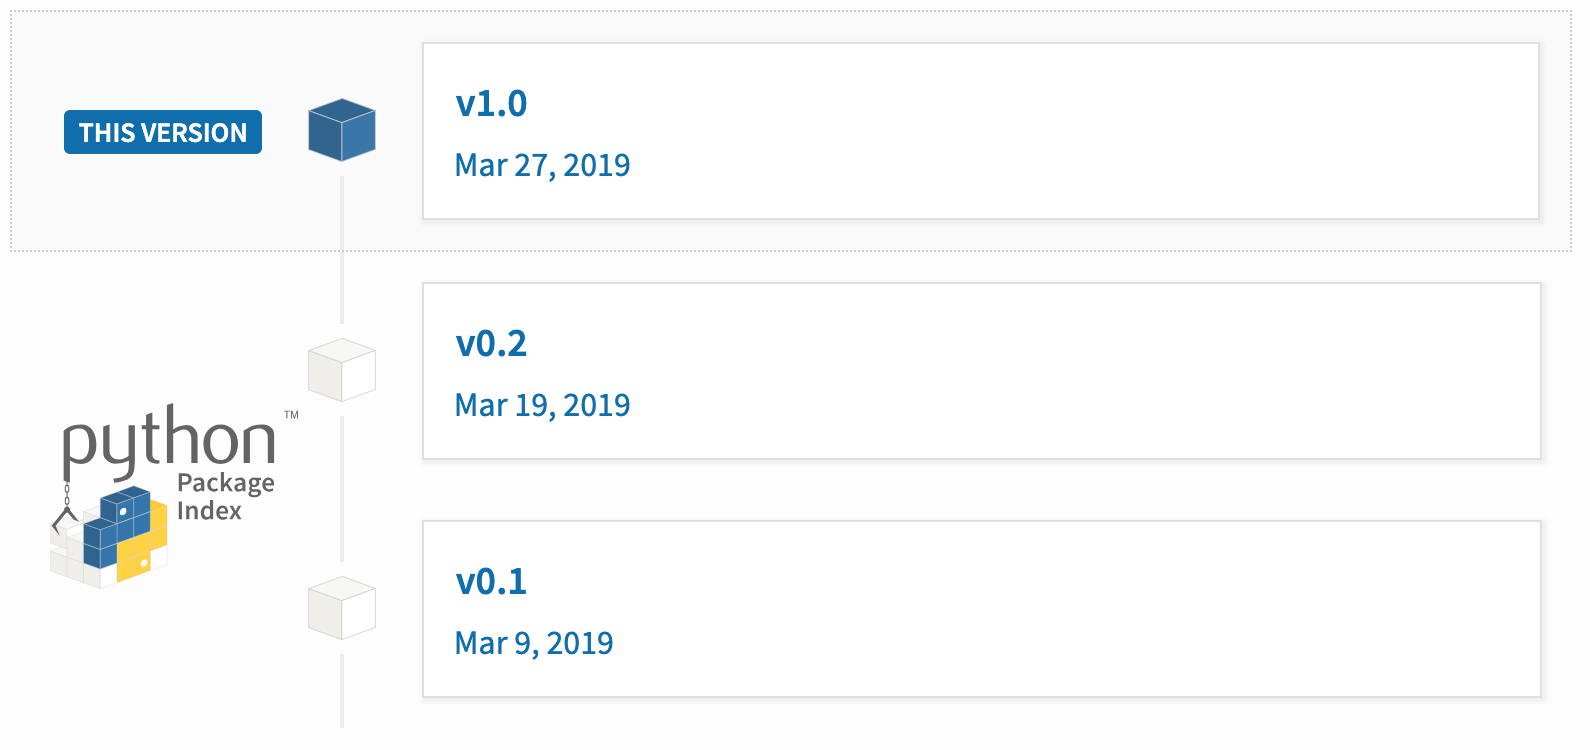Click the THIS VERSION badge
1590x750 pixels.
[163, 132]
